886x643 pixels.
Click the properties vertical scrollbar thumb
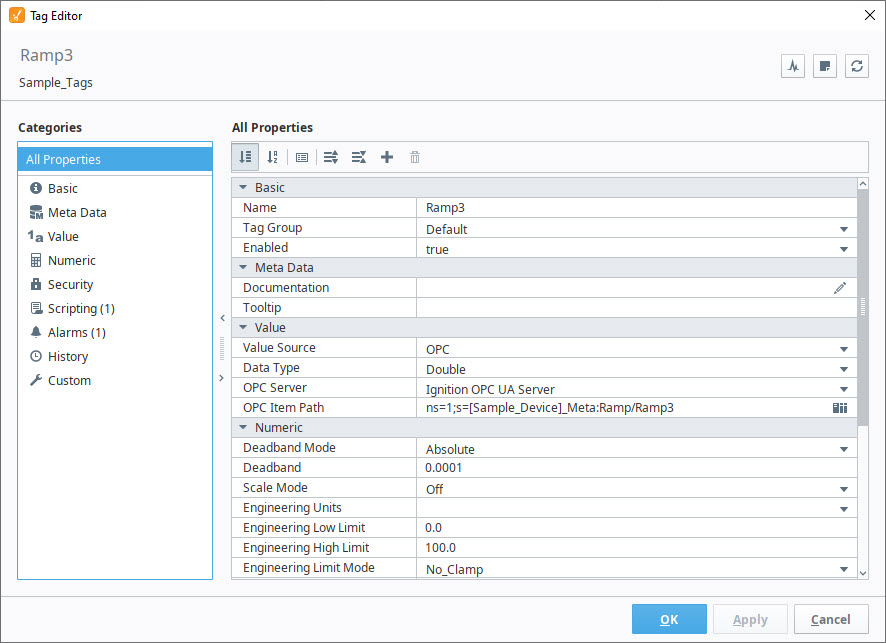point(862,307)
